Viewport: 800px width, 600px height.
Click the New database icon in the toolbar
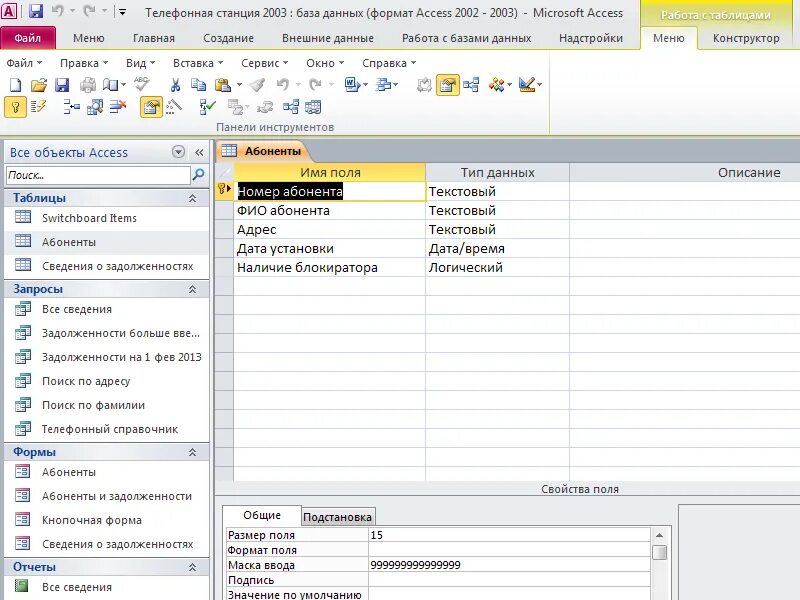coord(15,85)
